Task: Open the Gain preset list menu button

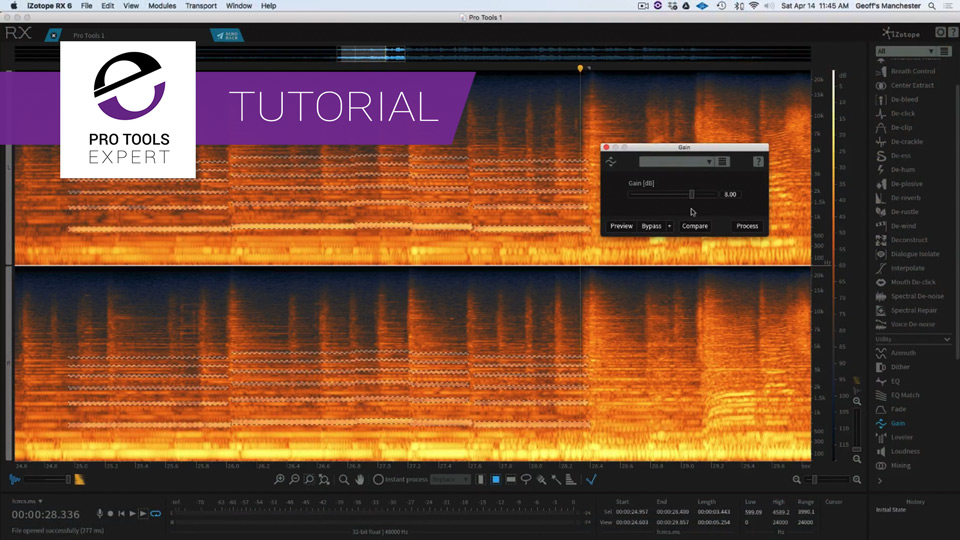Action: (x=722, y=162)
